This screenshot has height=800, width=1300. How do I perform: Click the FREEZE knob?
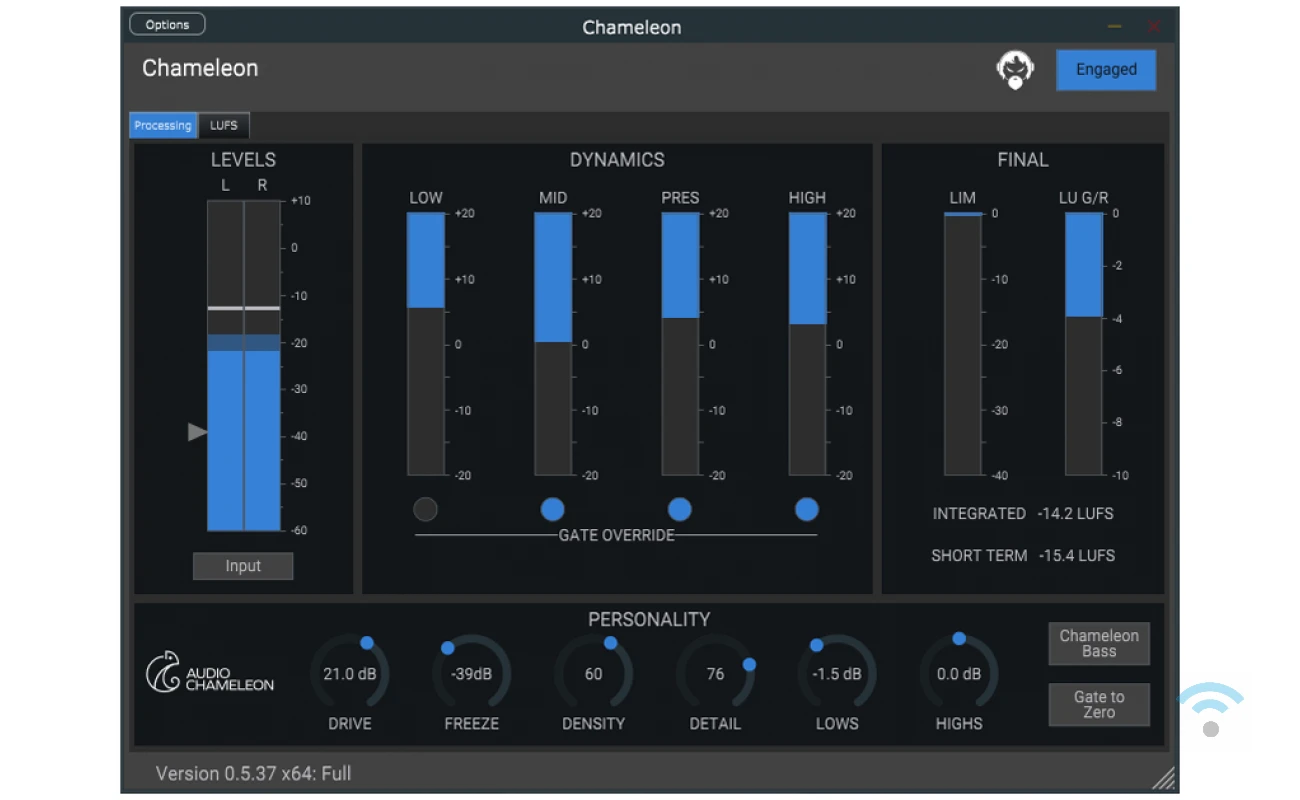click(471, 674)
